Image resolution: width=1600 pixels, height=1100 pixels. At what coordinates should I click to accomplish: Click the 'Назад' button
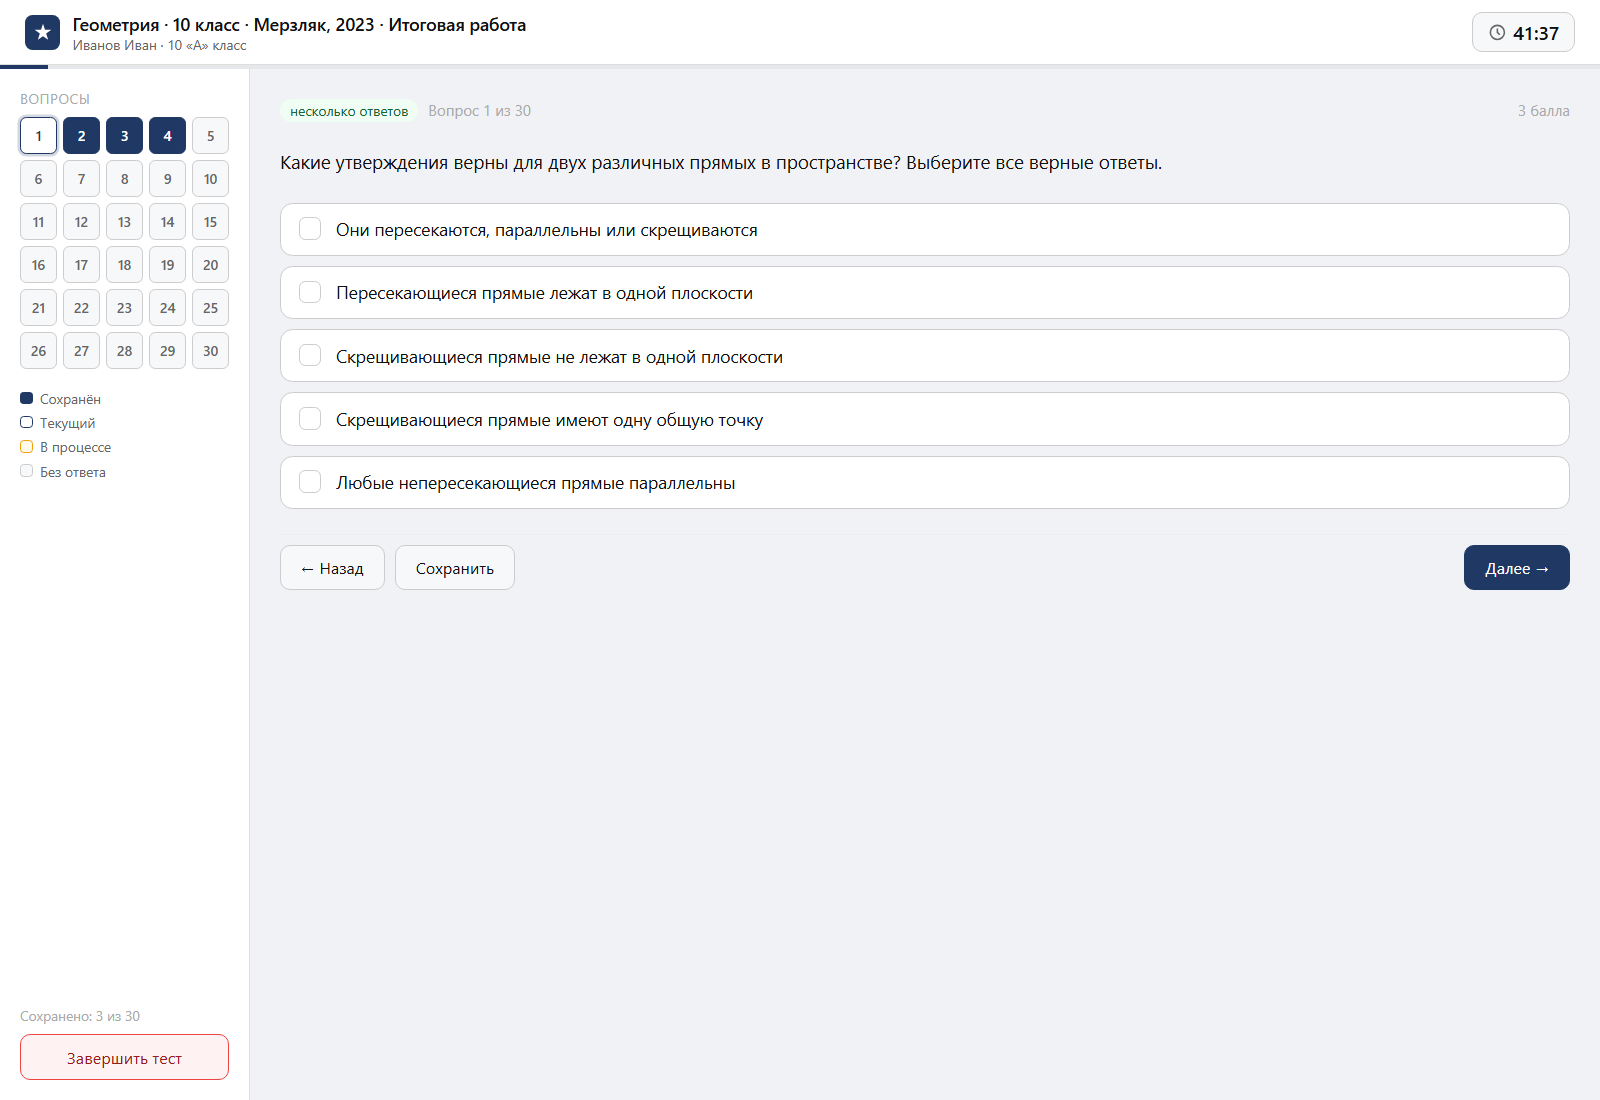(x=332, y=568)
